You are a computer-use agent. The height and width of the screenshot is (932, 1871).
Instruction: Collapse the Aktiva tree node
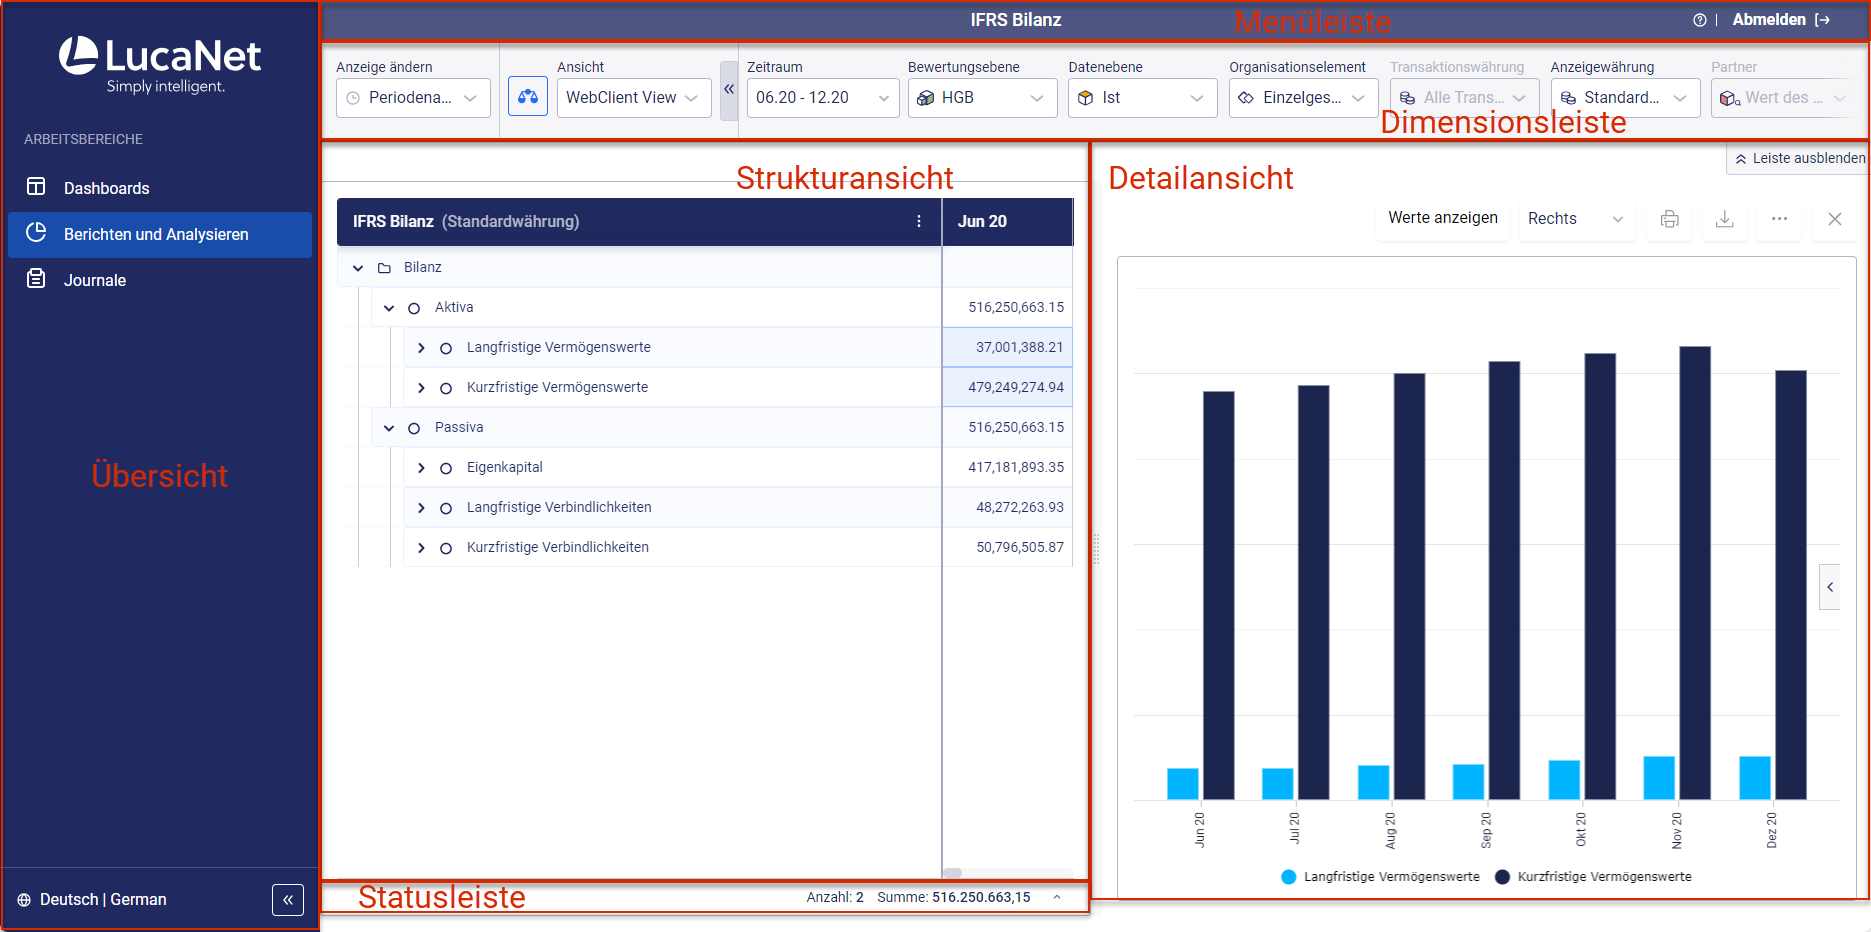click(x=389, y=307)
